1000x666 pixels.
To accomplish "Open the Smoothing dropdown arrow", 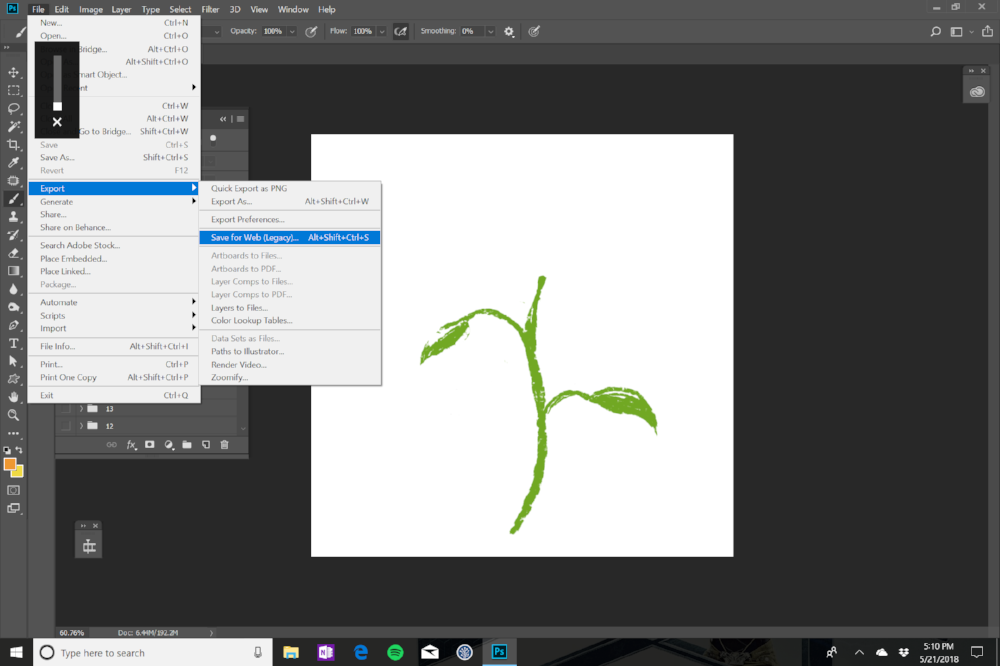I will coord(490,31).
